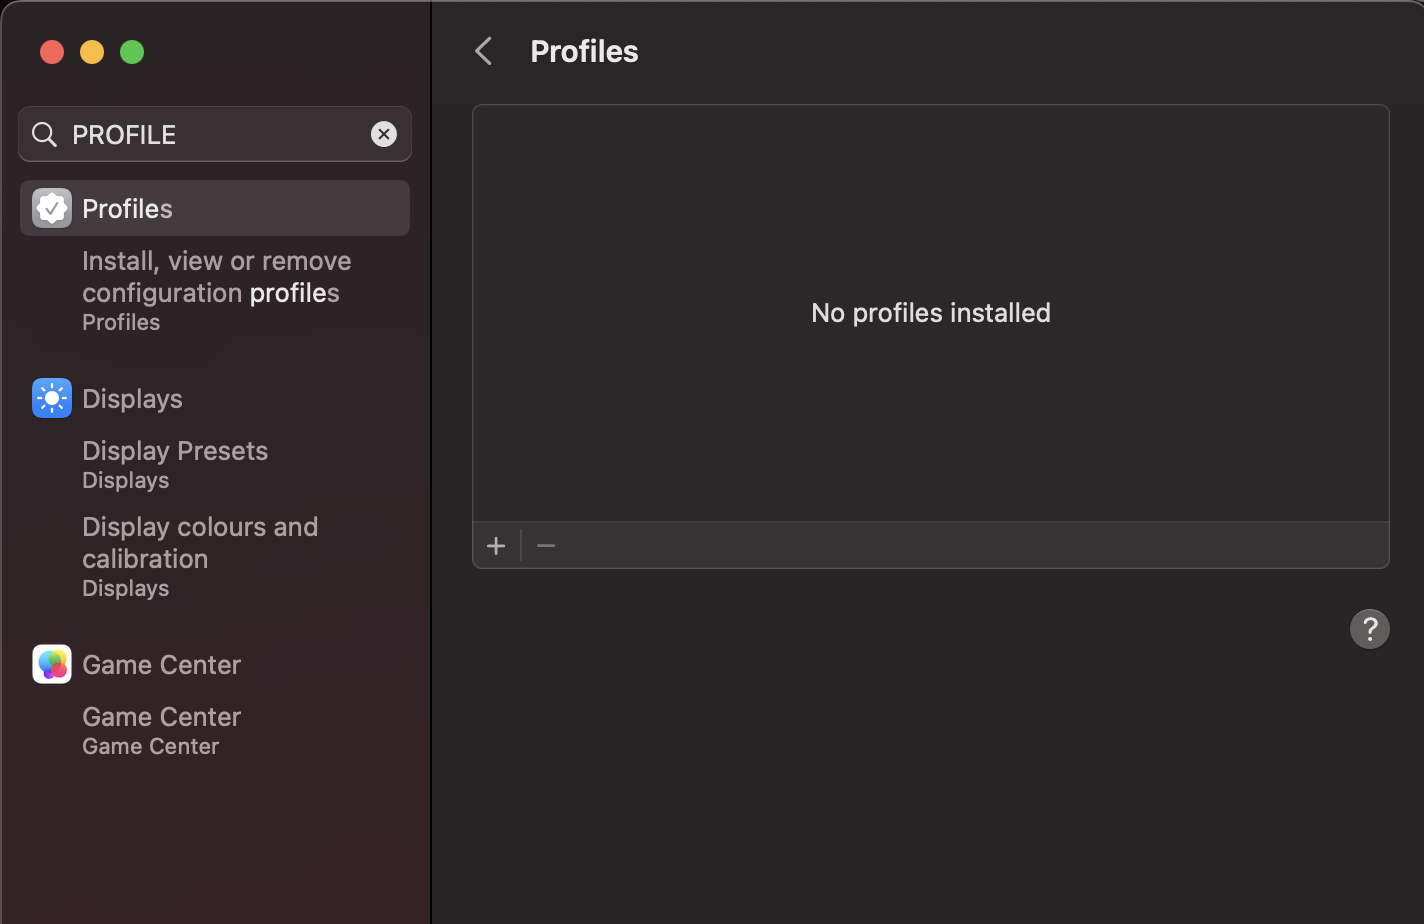Open Displays from the sidebar results
1424x924 pixels.
(133, 398)
